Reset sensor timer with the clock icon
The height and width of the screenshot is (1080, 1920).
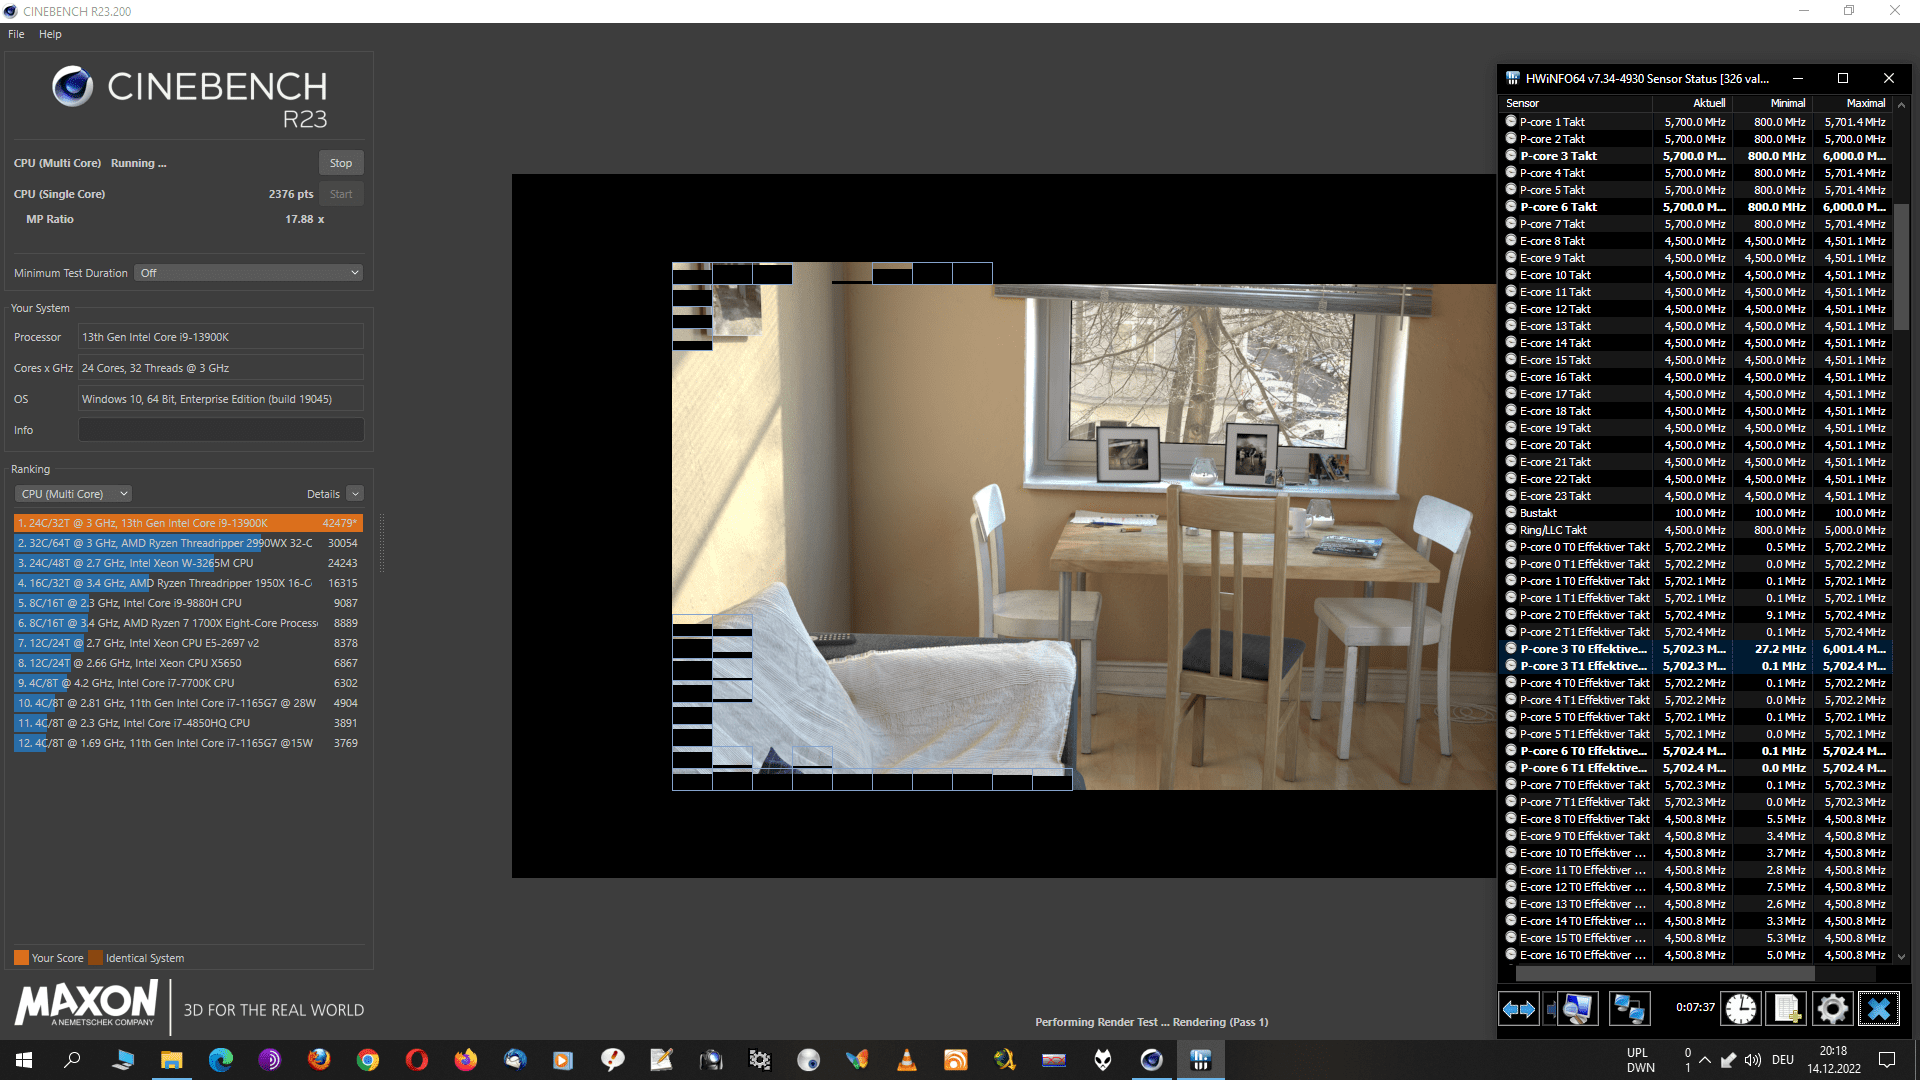(1741, 1009)
